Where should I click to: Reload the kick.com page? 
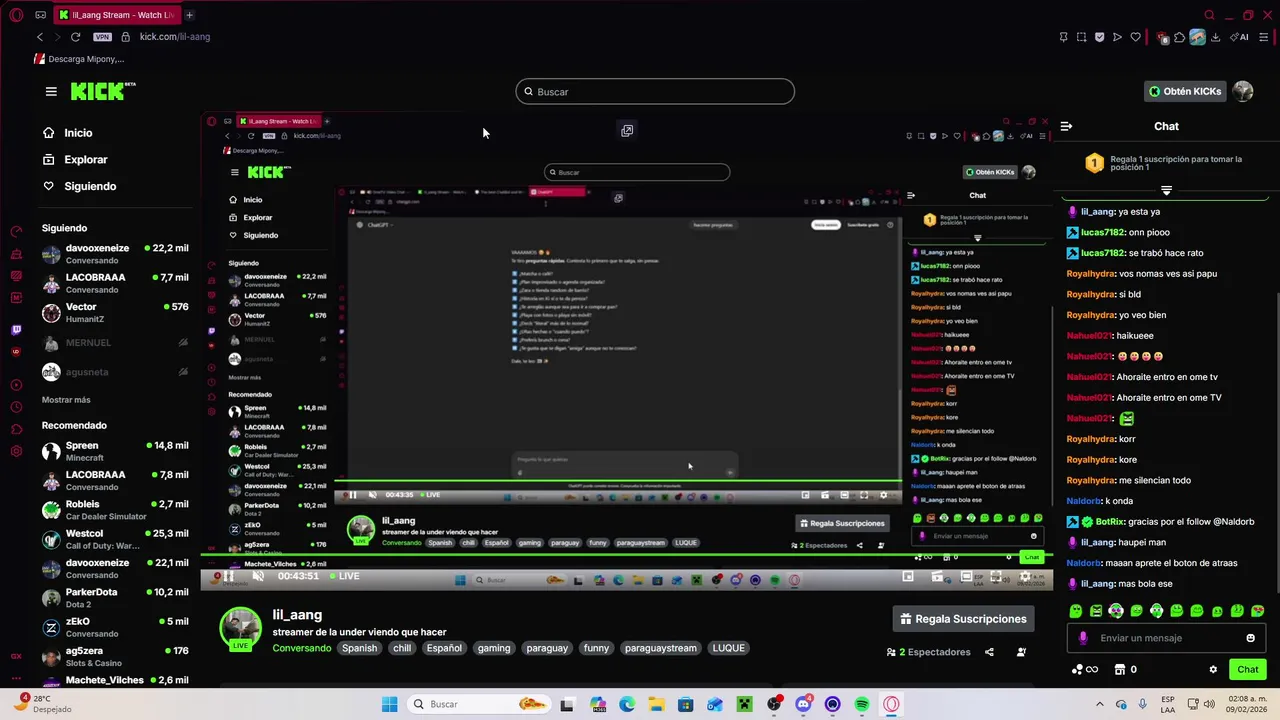tap(75, 37)
